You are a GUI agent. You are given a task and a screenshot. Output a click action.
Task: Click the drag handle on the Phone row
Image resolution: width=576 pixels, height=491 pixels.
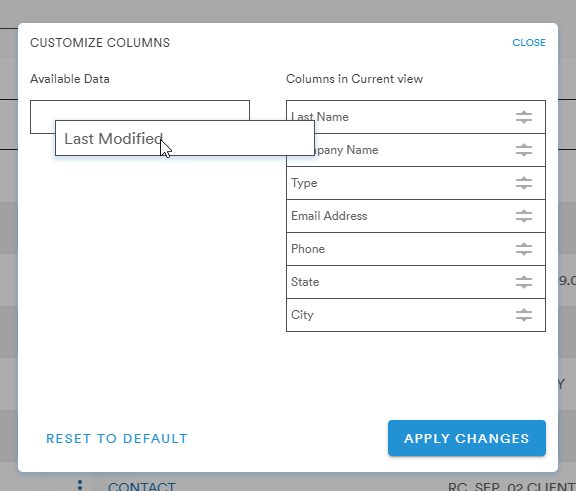coord(523,249)
